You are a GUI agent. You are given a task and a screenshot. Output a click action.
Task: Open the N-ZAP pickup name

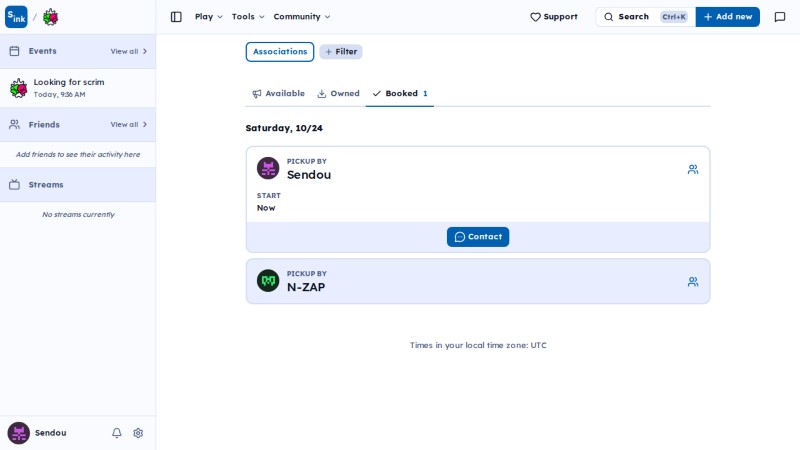tap(306, 287)
